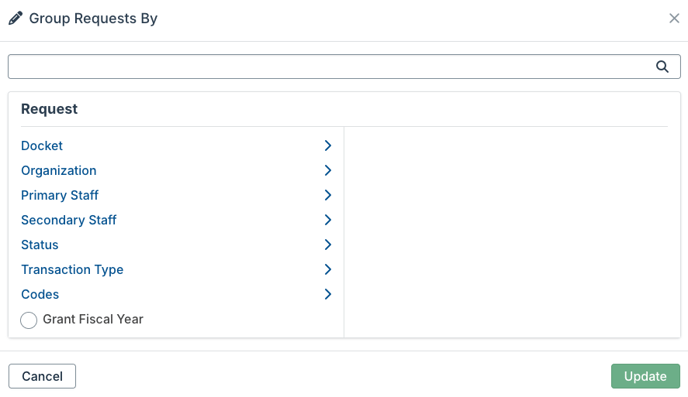Expand the Secondary Staff chevron arrow
This screenshot has height=397, width=688.
(x=328, y=220)
